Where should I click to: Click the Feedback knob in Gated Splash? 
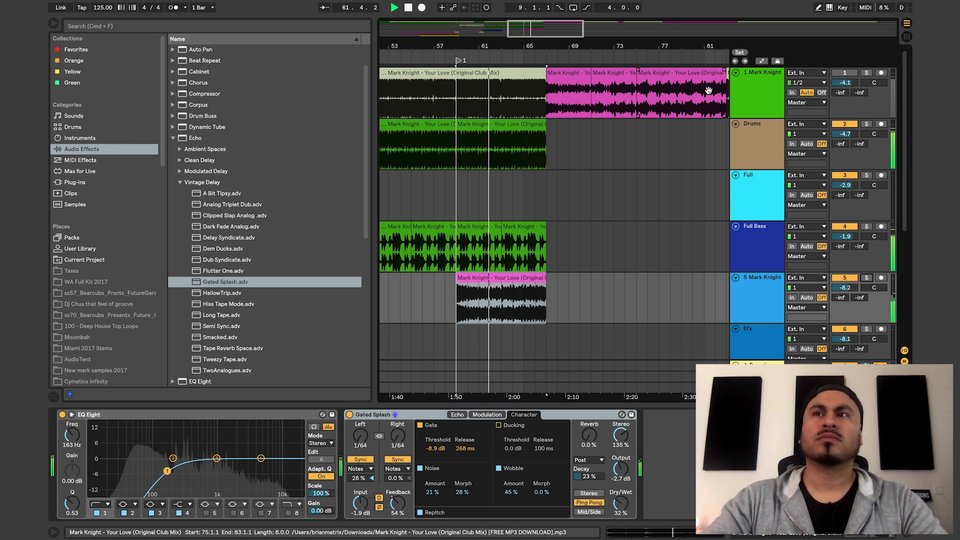[x=397, y=503]
